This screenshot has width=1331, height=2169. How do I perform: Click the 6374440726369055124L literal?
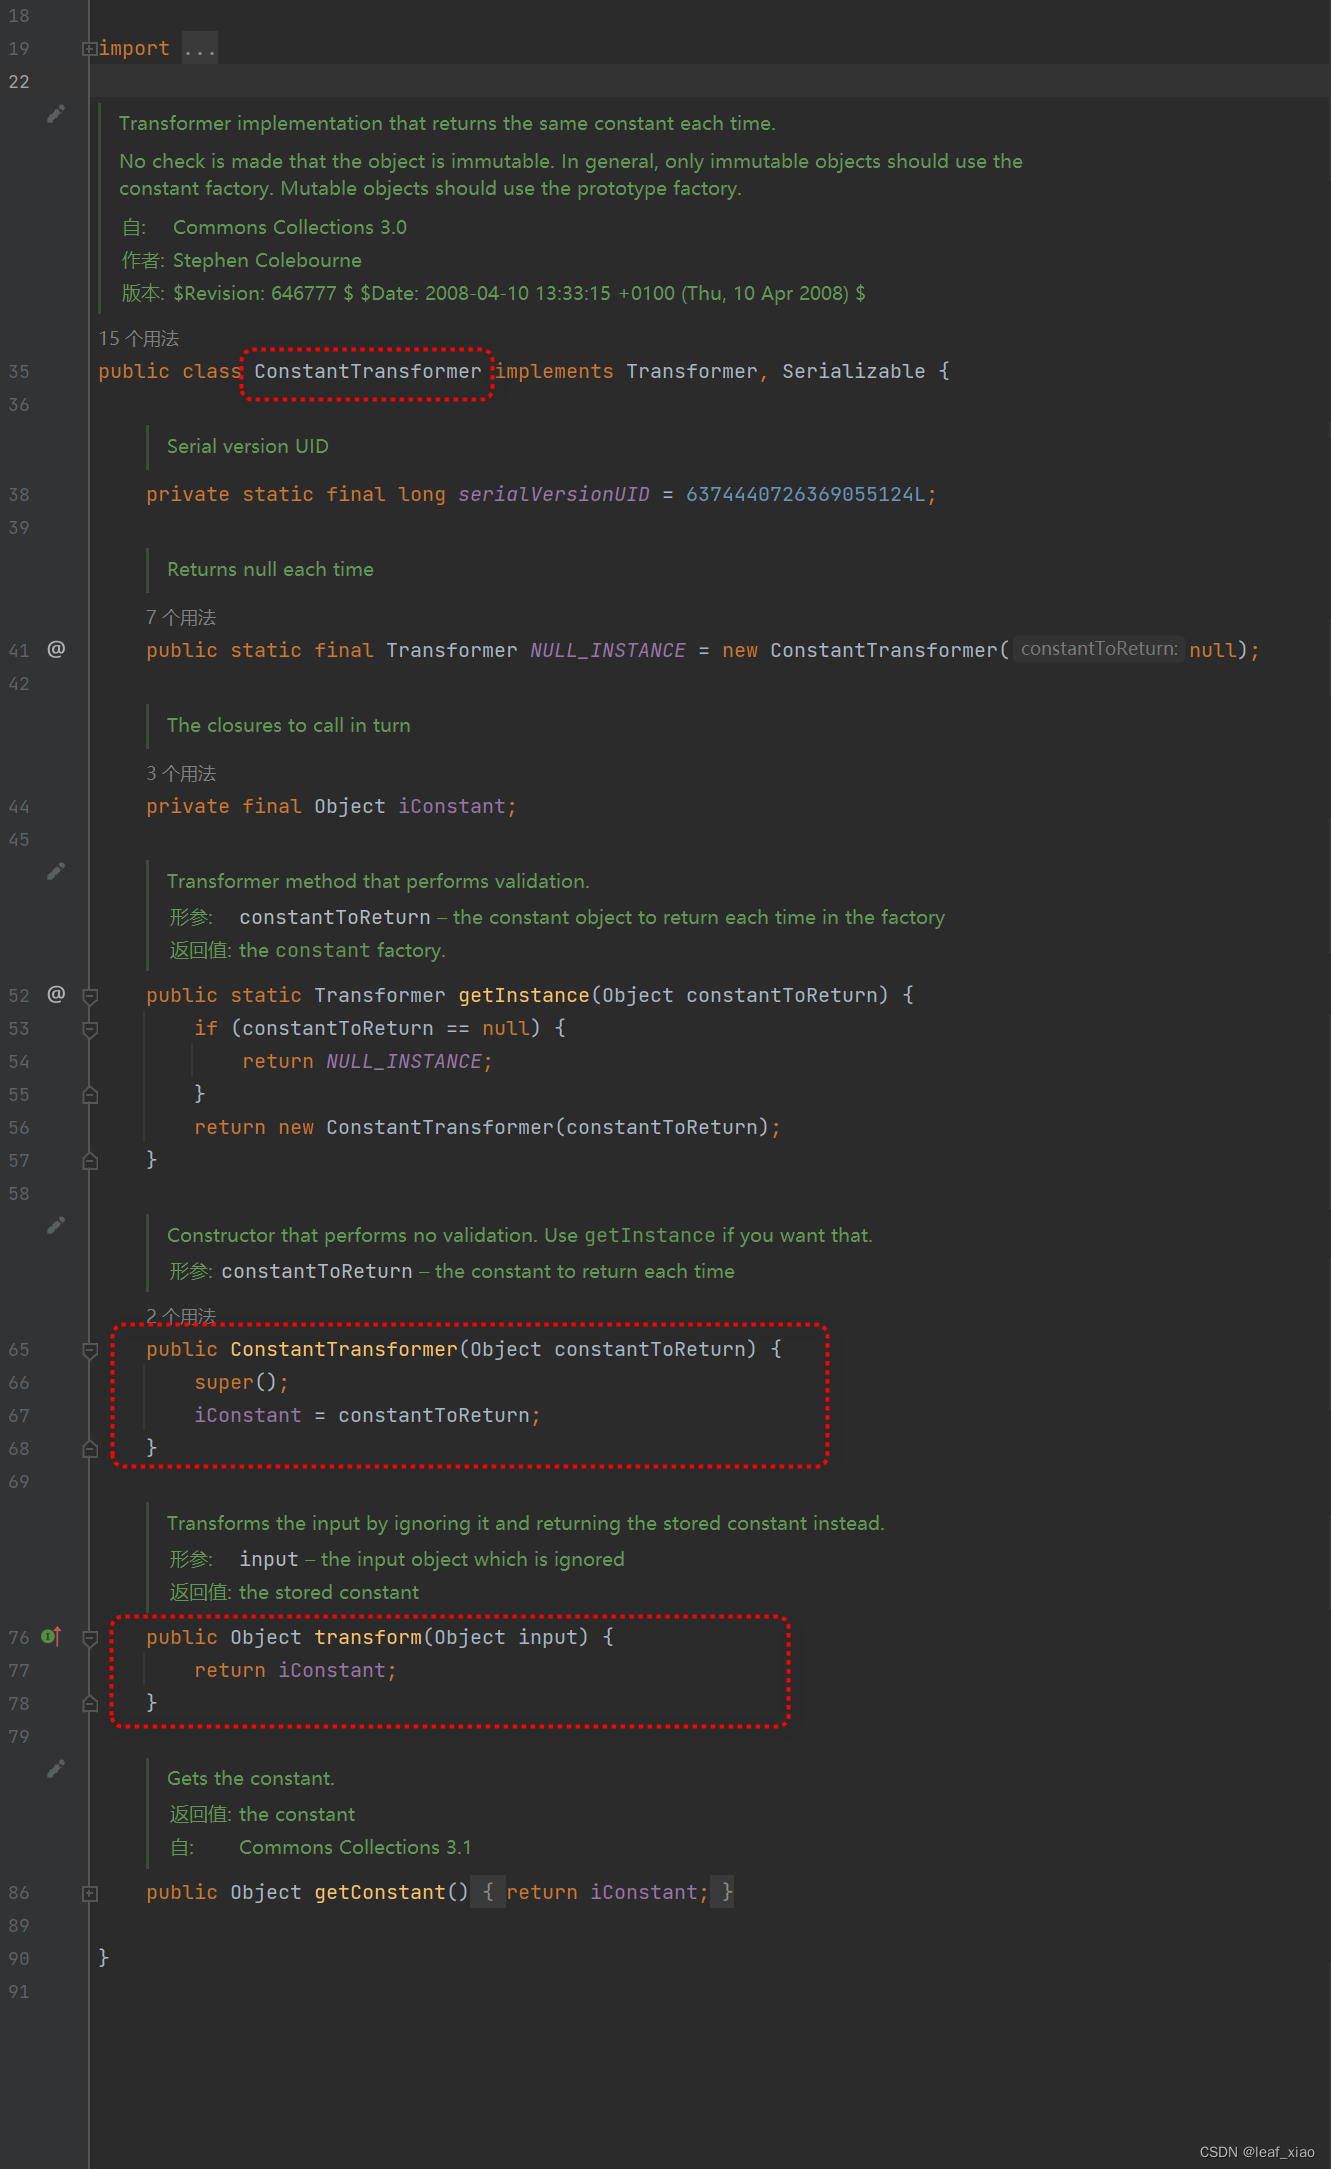click(x=805, y=494)
